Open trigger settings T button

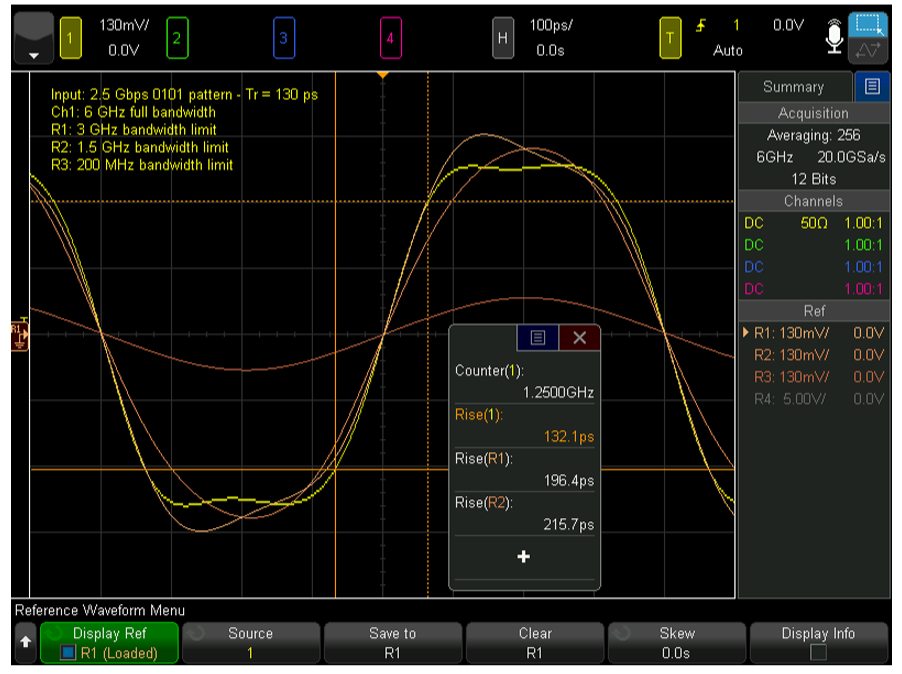tap(670, 38)
